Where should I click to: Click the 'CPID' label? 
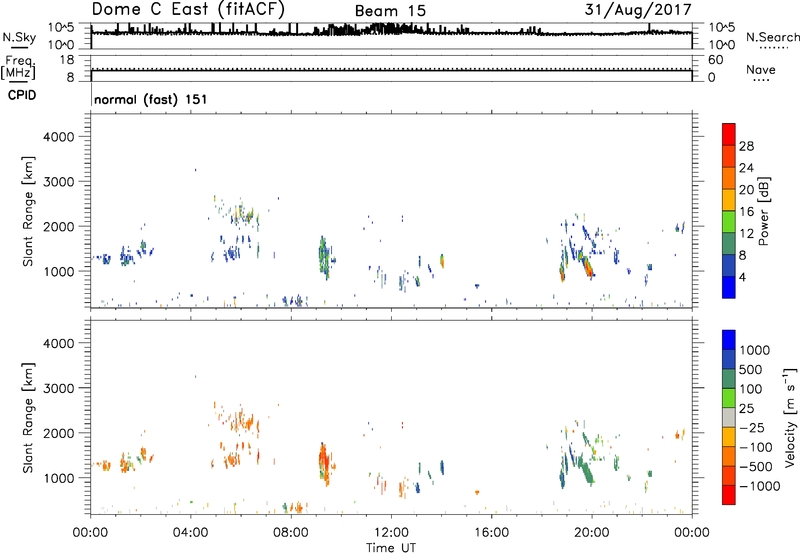(x=22, y=95)
